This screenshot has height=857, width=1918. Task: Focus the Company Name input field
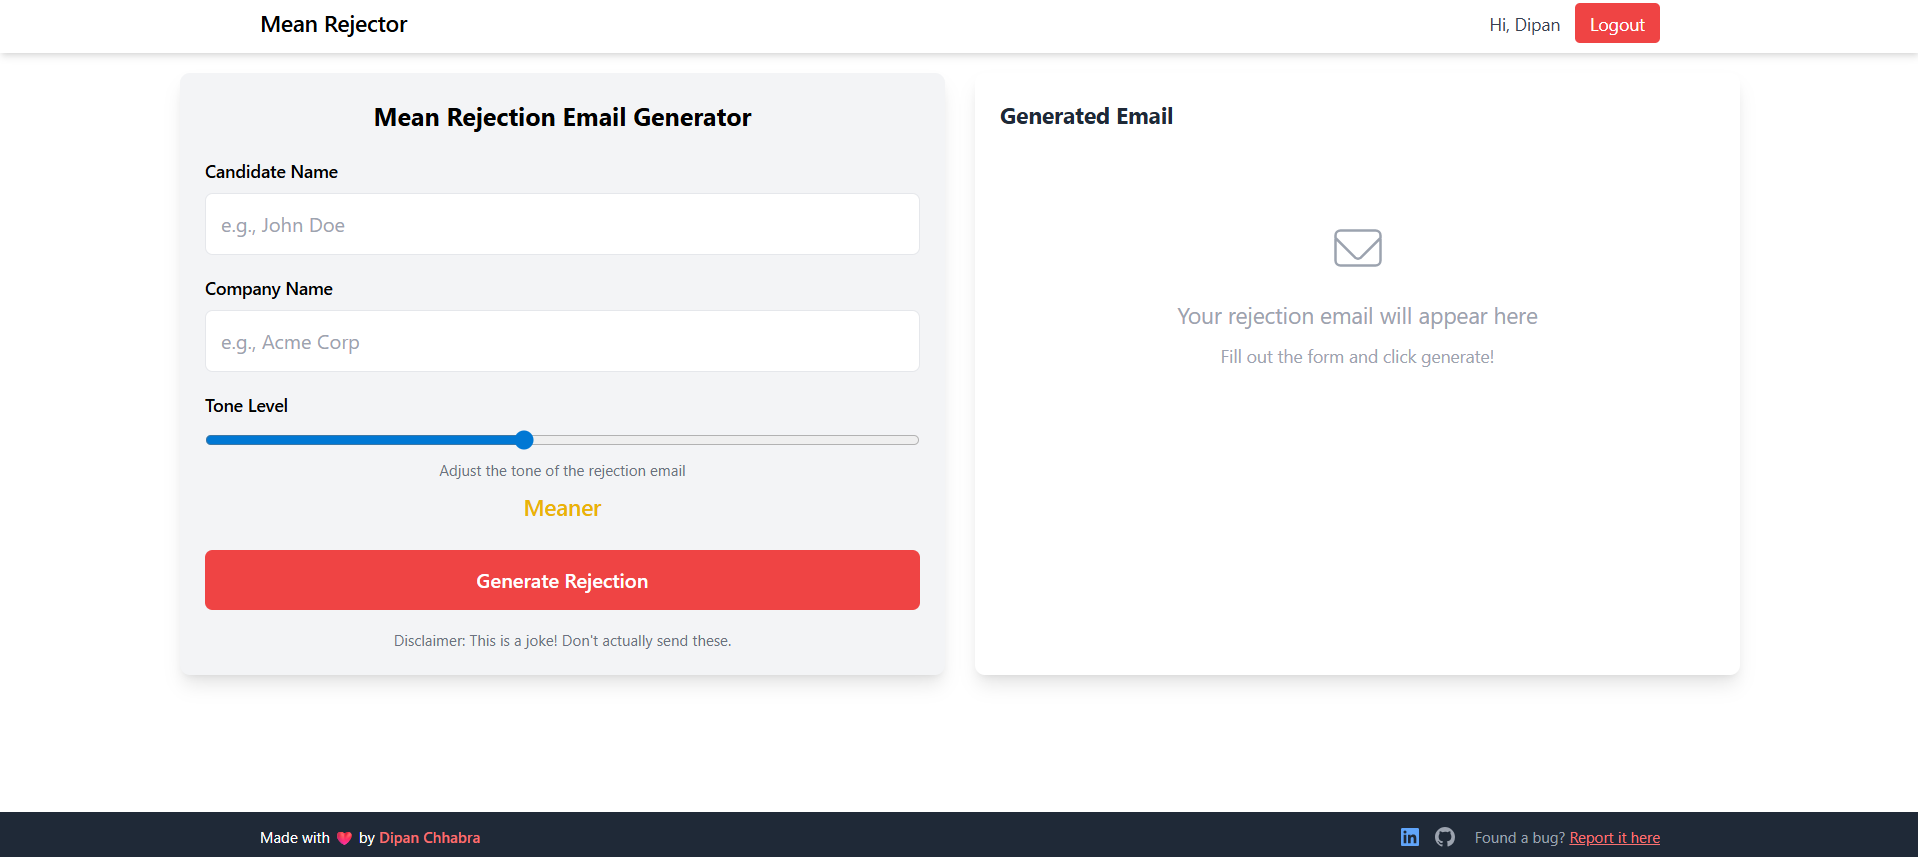point(562,341)
